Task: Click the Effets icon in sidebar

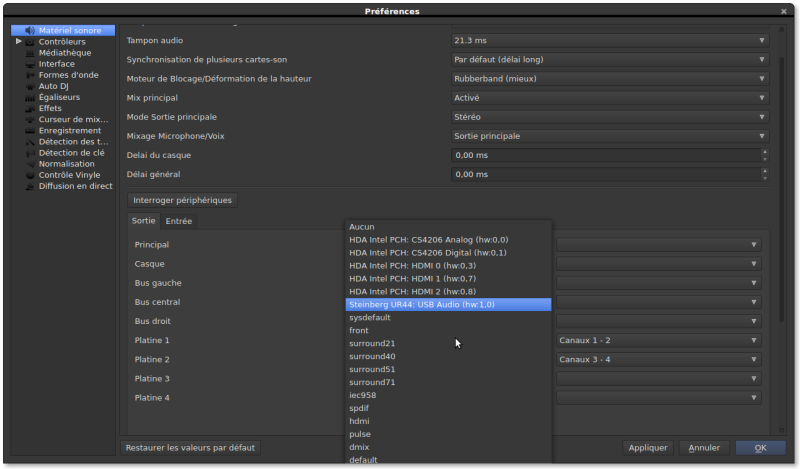Action: (30, 108)
